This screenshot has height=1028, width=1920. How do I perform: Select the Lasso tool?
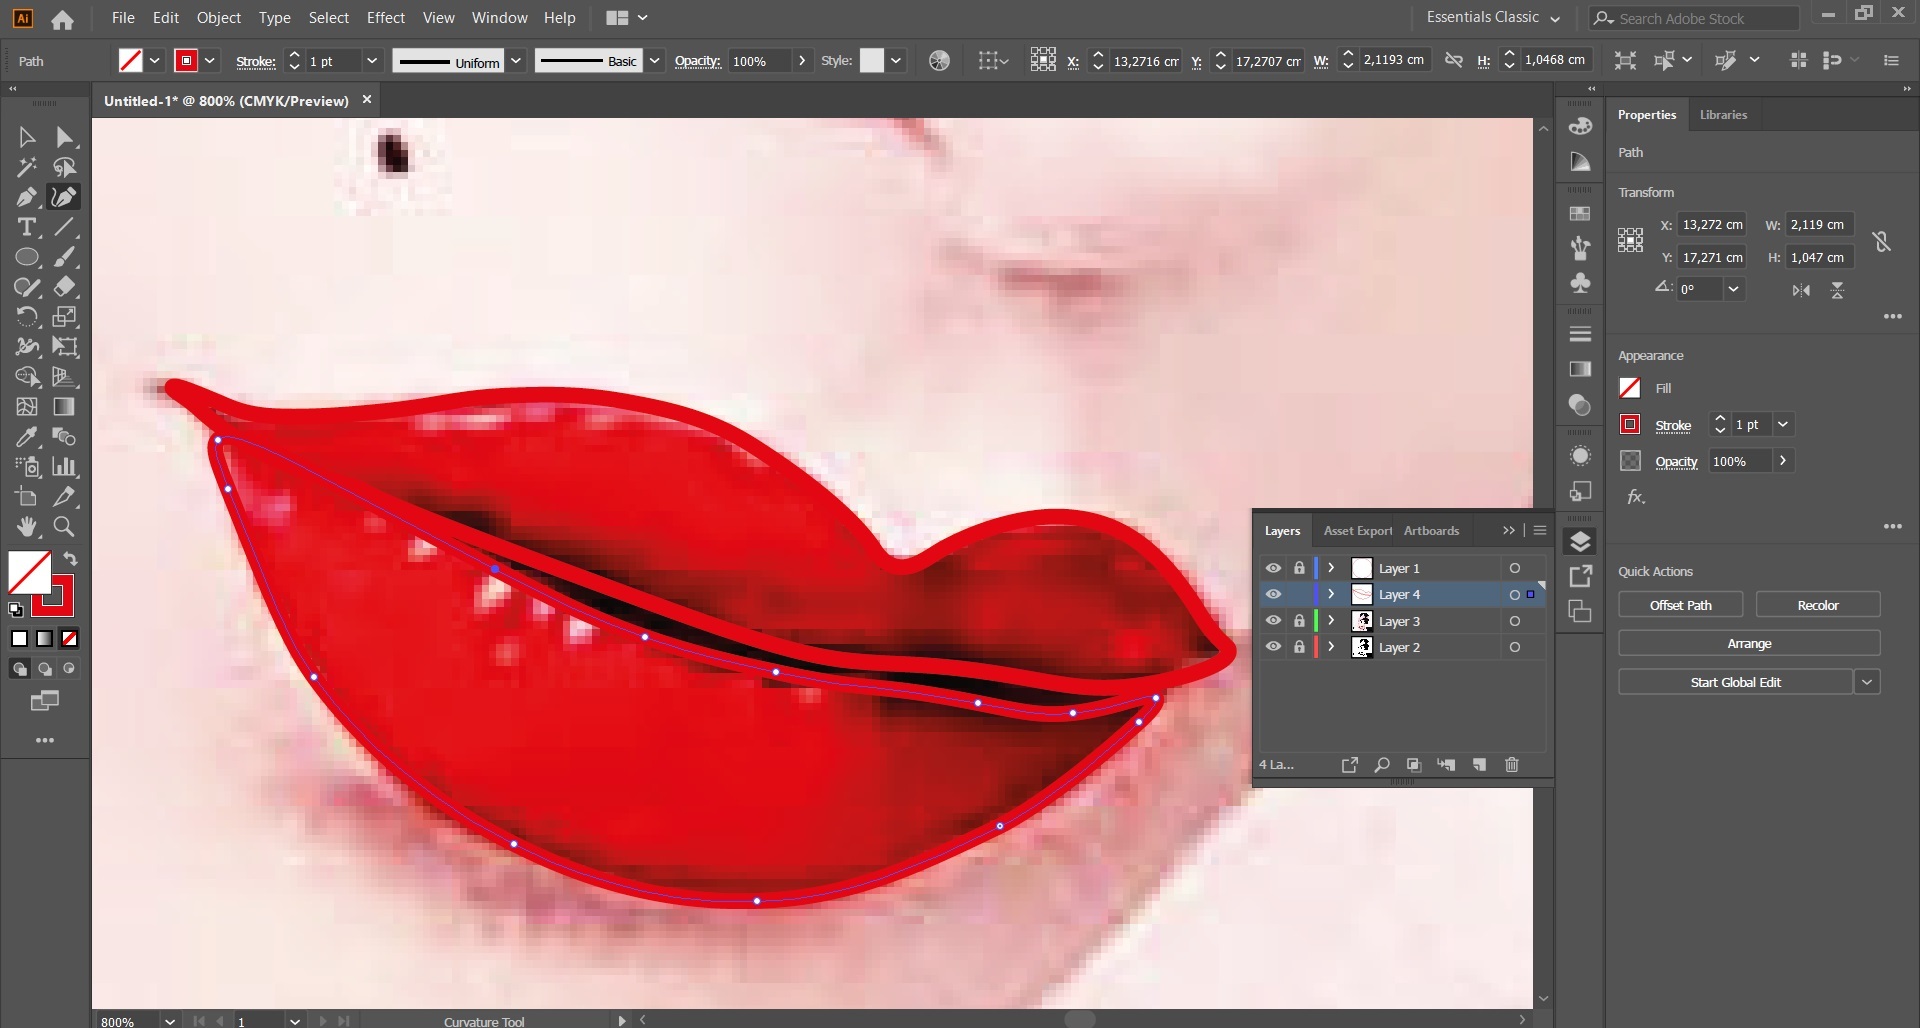65,167
